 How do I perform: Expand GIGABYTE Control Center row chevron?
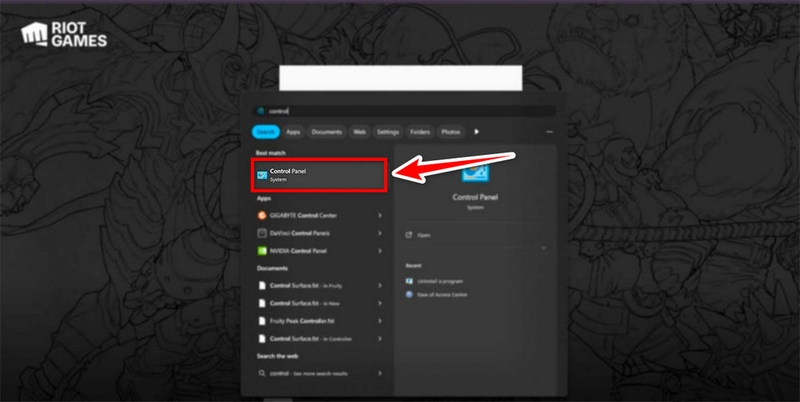click(380, 215)
